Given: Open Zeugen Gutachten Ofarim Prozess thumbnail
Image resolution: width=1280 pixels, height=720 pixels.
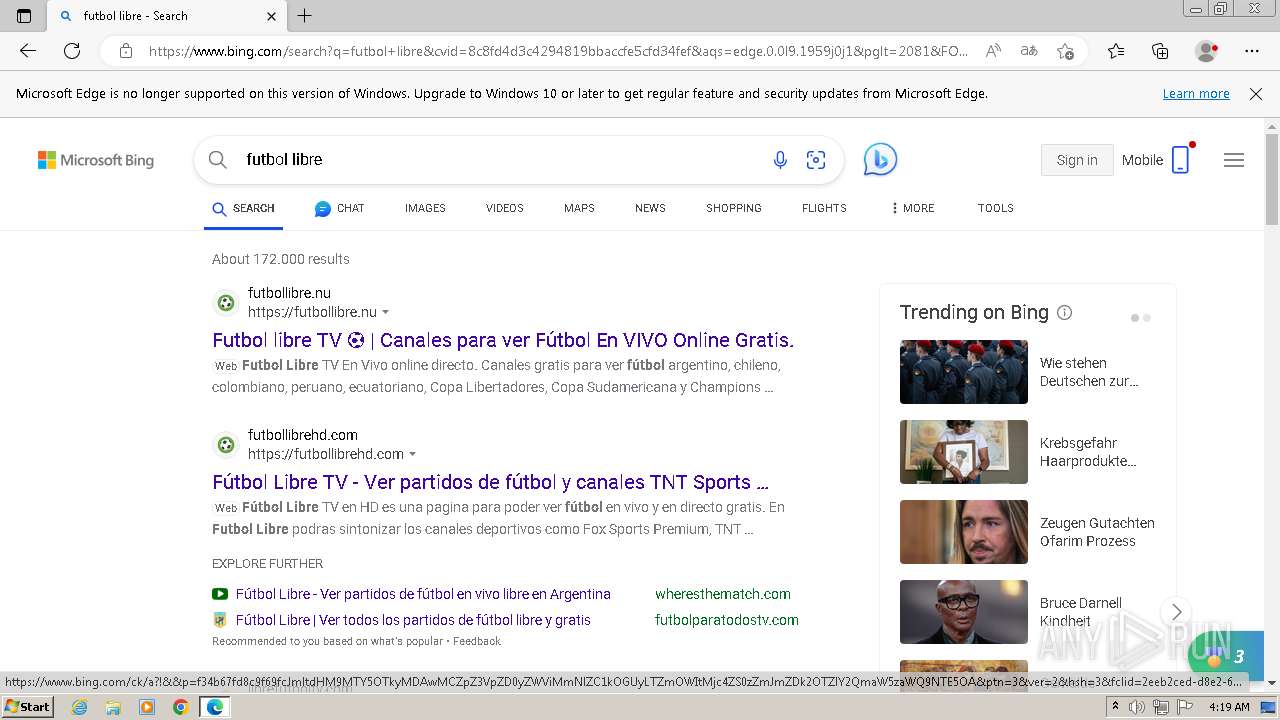Looking at the screenshot, I should (x=964, y=532).
